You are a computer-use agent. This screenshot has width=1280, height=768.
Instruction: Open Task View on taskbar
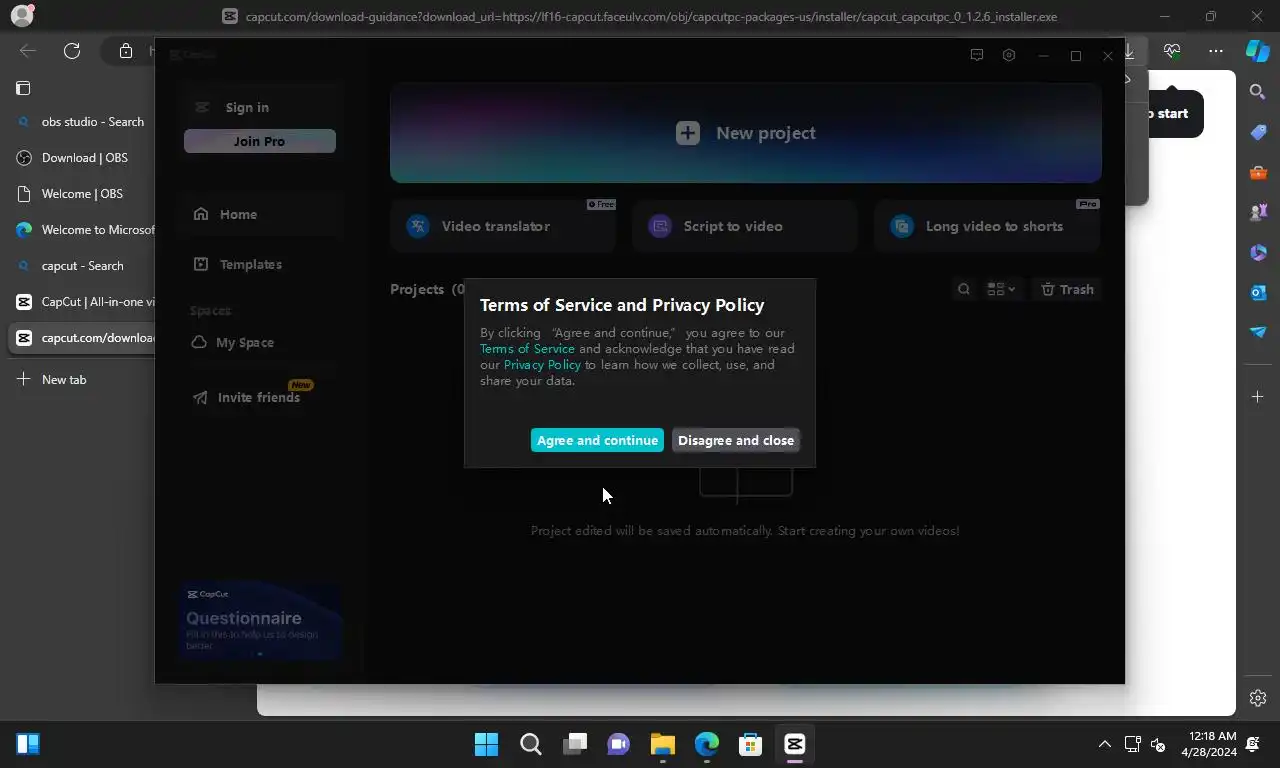click(x=575, y=744)
